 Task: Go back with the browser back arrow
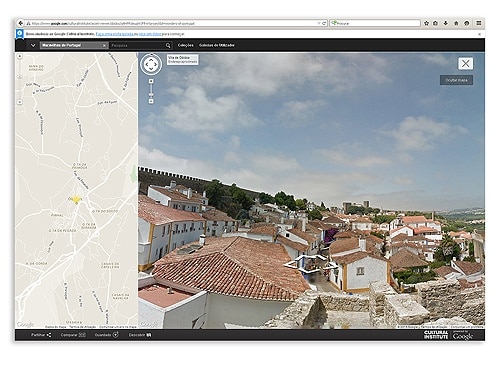coord(20,23)
